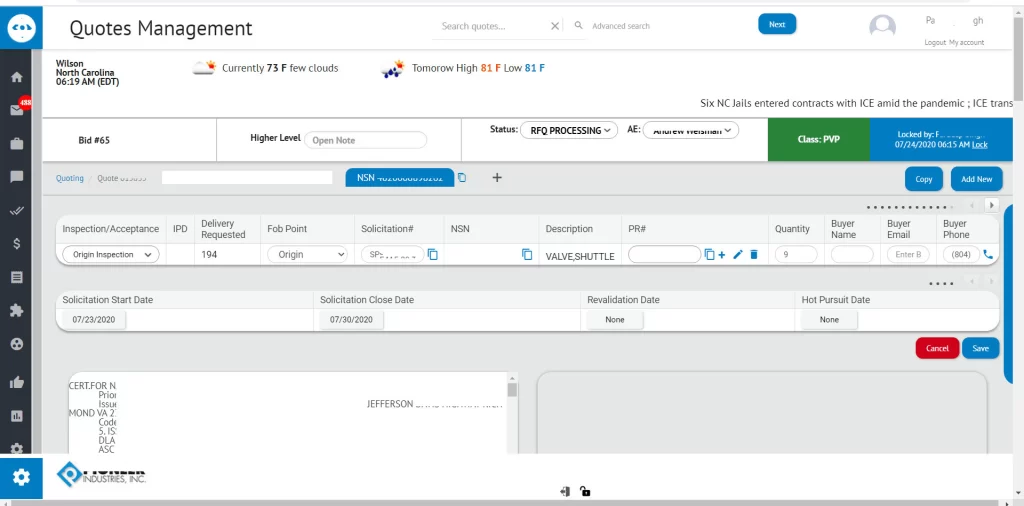Copy the Solicitation number using copy icon
The height and width of the screenshot is (506, 1024).
pos(433,255)
